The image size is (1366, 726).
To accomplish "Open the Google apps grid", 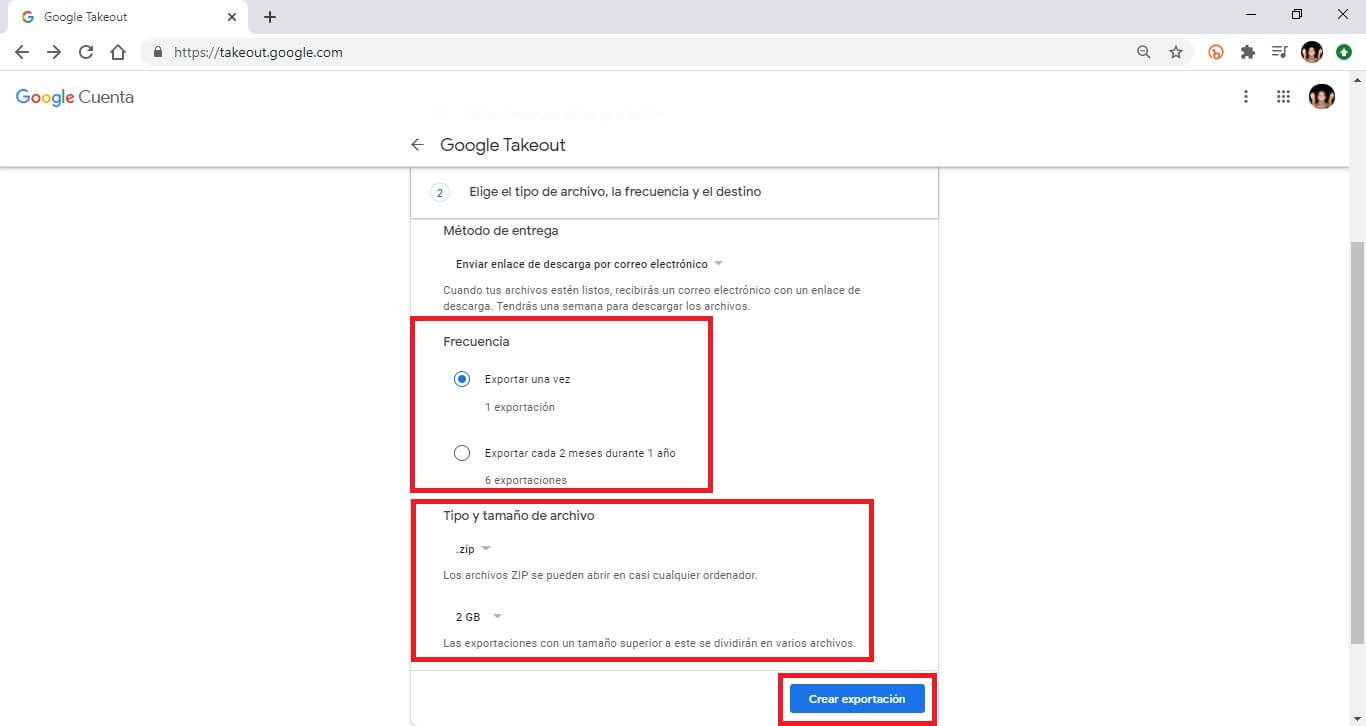I will (x=1284, y=97).
